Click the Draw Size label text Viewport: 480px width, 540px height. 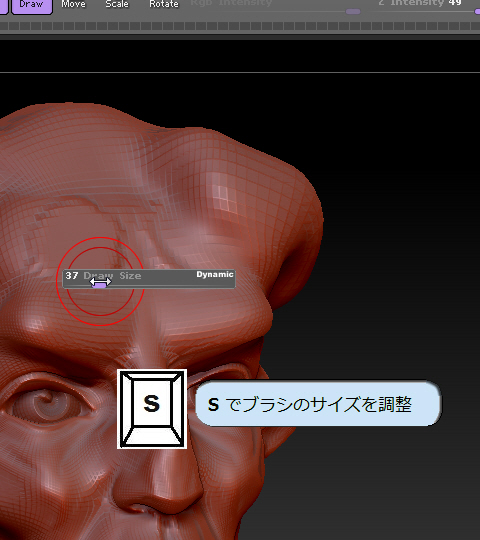pyautogui.click(x=112, y=276)
